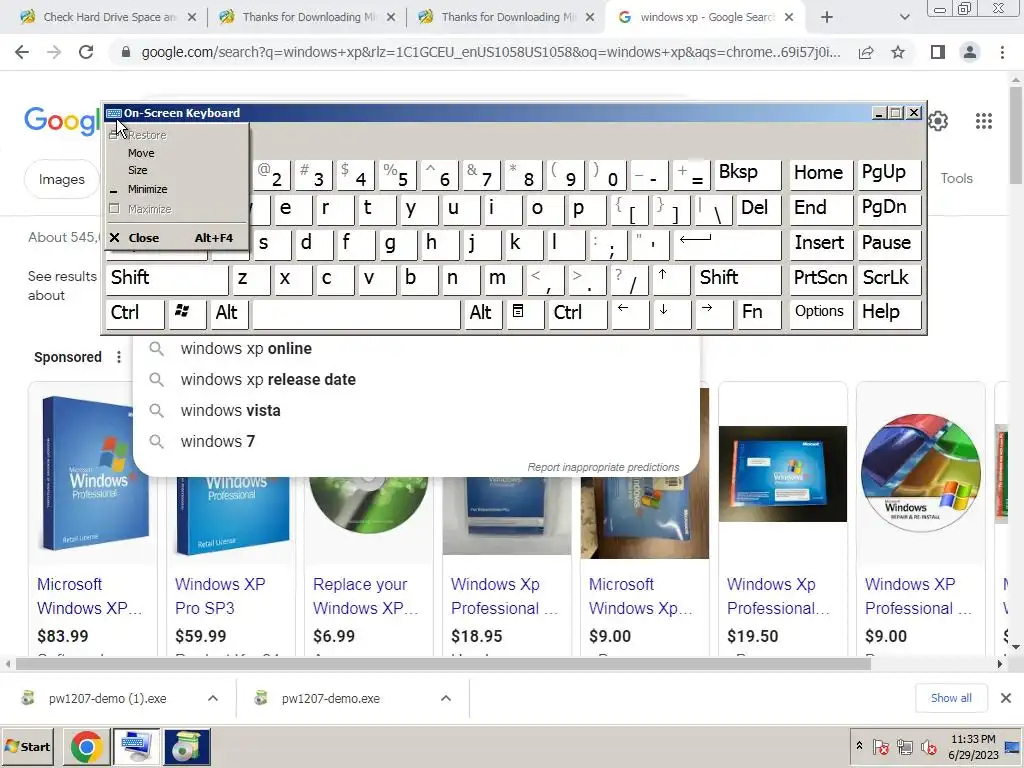Switch to Check Hard Drive Space tab
Viewport: 1024px width, 768px height.
pyautogui.click(x=109, y=18)
